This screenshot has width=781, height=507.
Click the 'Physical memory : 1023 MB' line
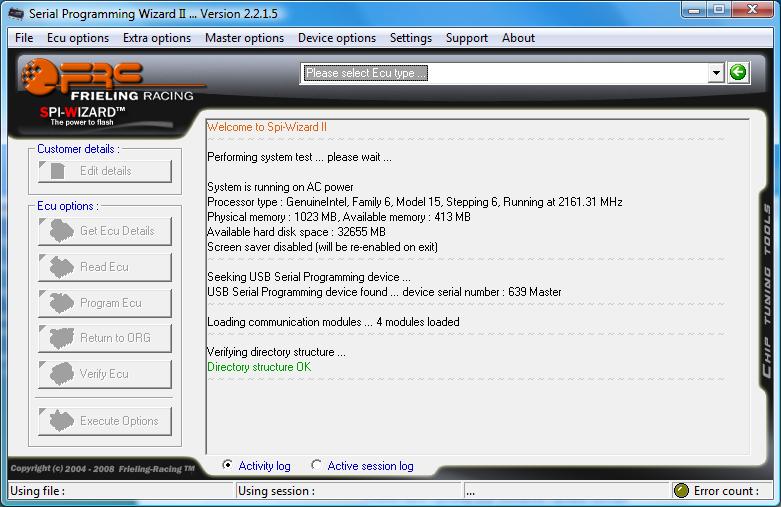(339, 217)
